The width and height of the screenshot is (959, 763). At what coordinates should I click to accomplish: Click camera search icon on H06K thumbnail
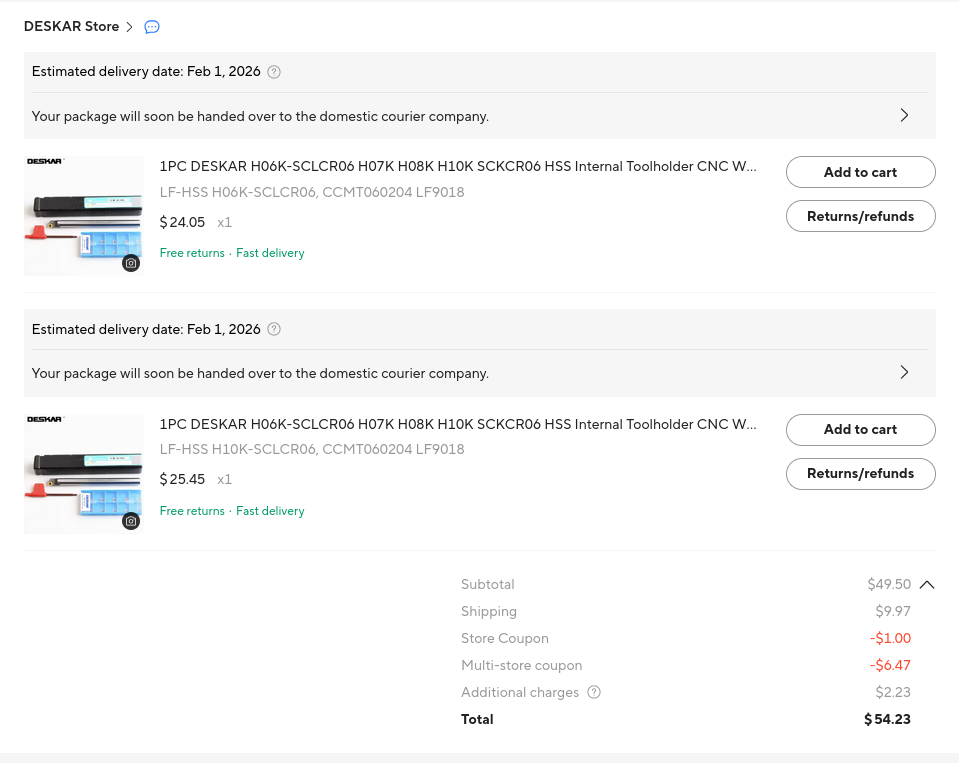(131, 264)
